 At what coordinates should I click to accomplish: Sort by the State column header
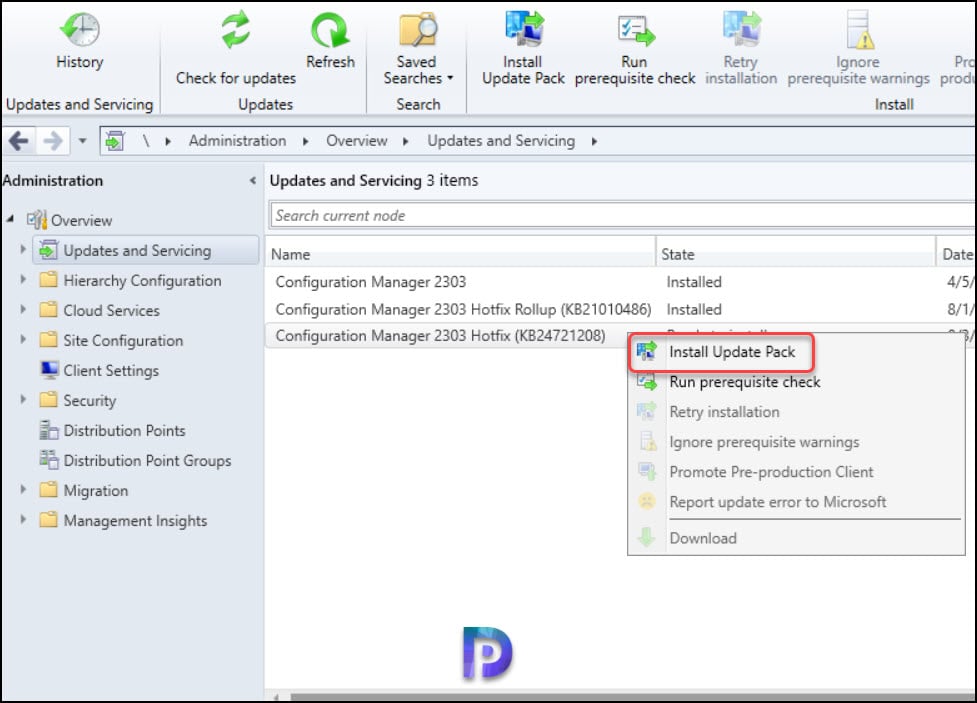796,254
